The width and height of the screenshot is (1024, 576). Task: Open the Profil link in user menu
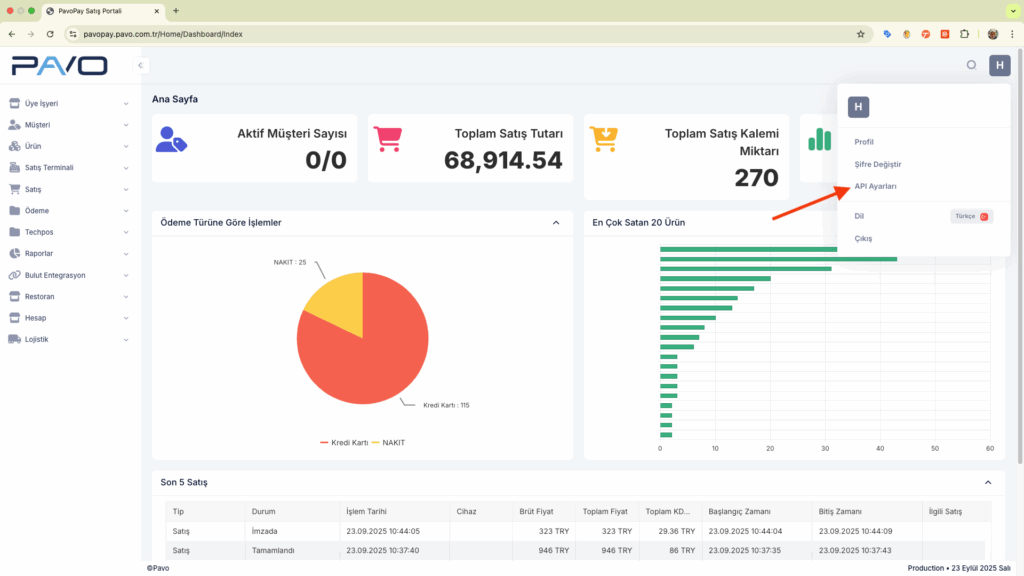coord(864,142)
